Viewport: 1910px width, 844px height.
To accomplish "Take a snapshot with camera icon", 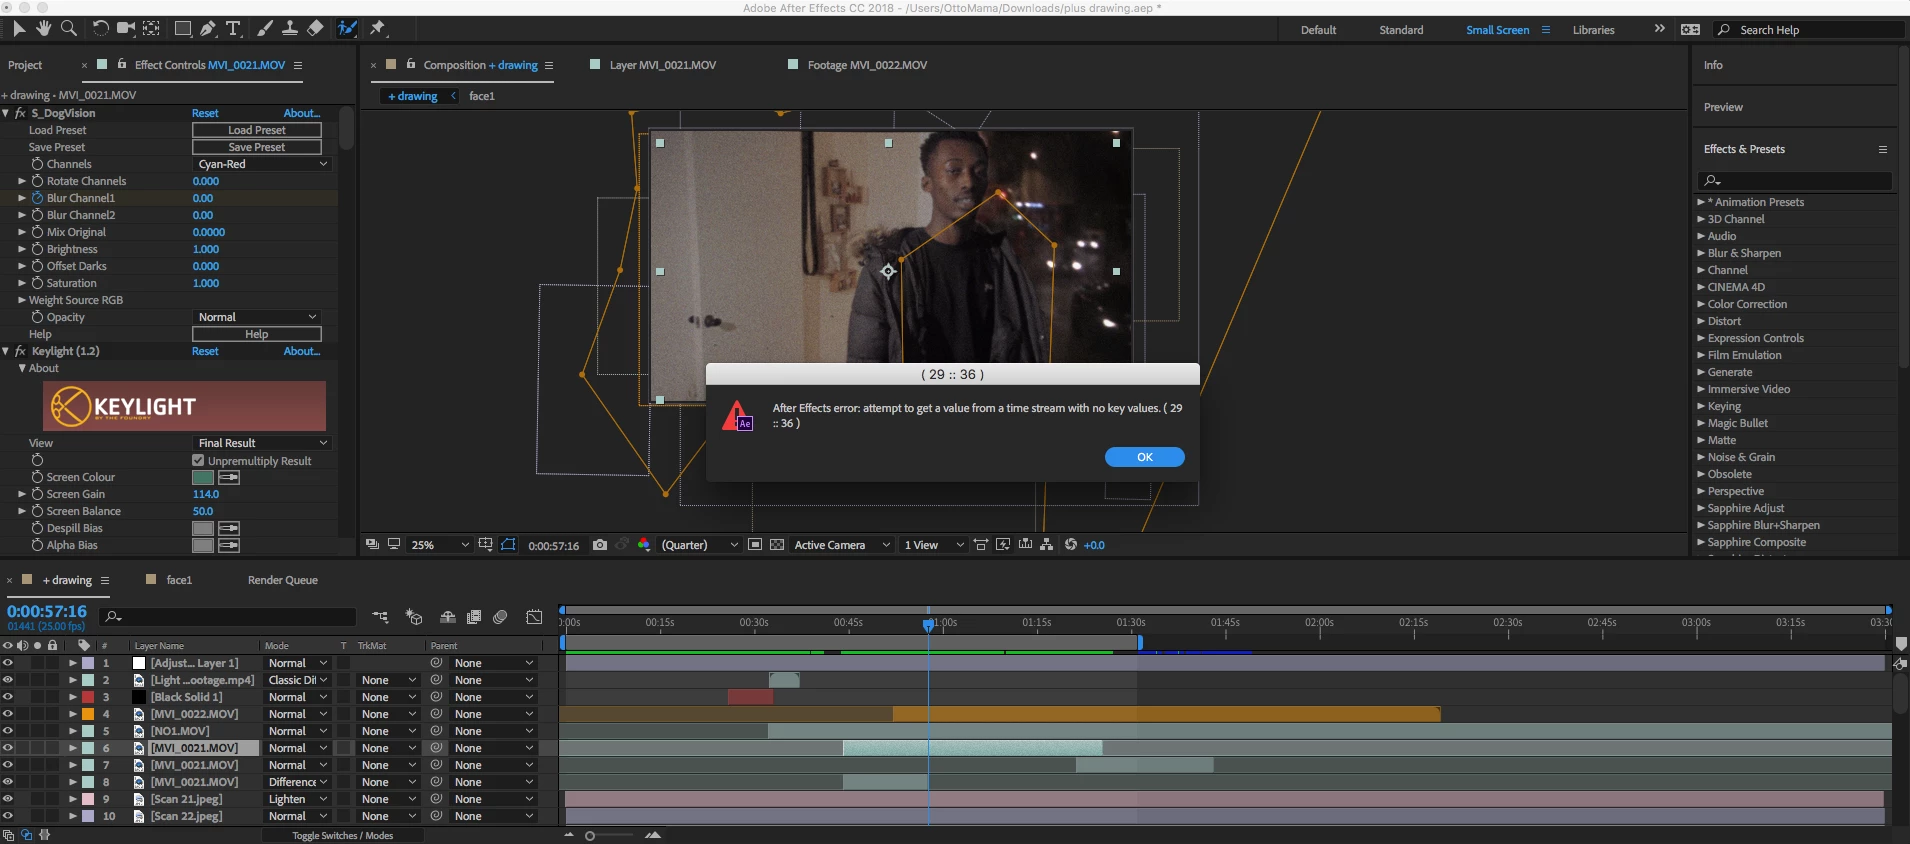I will click(599, 545).
